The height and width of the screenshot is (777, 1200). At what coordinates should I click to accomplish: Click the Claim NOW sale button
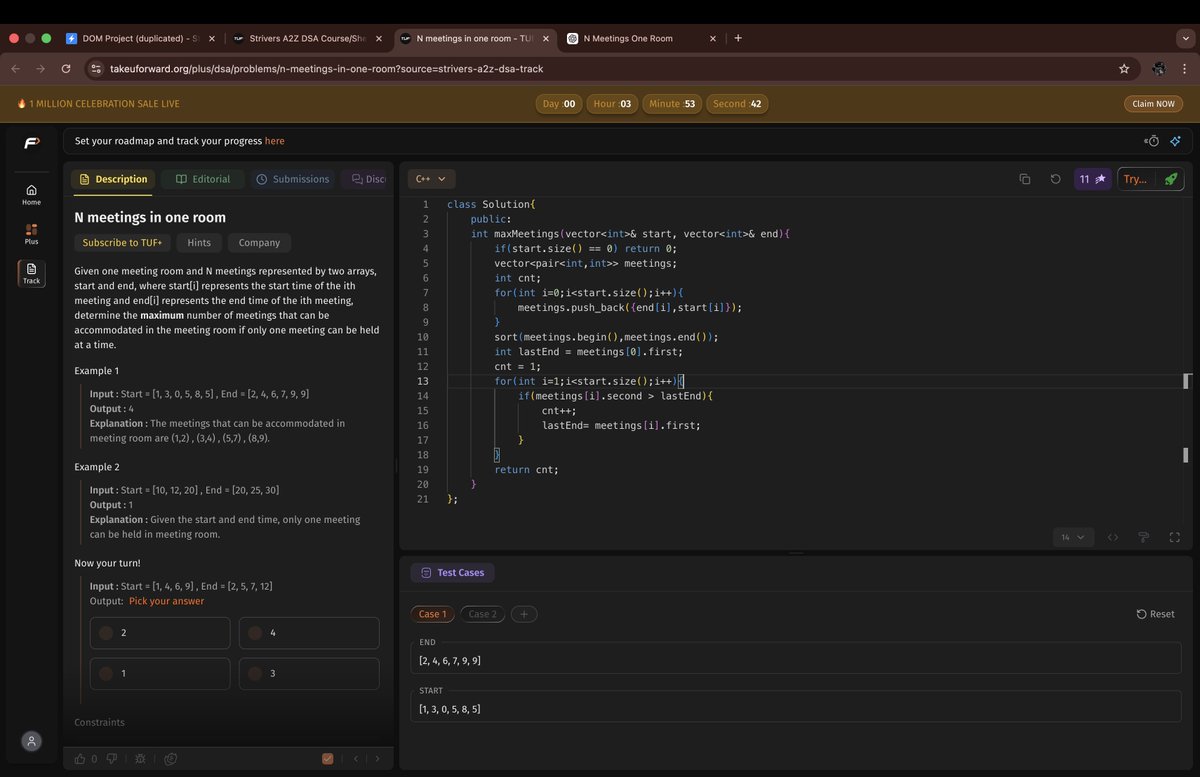coord(1153,104)
